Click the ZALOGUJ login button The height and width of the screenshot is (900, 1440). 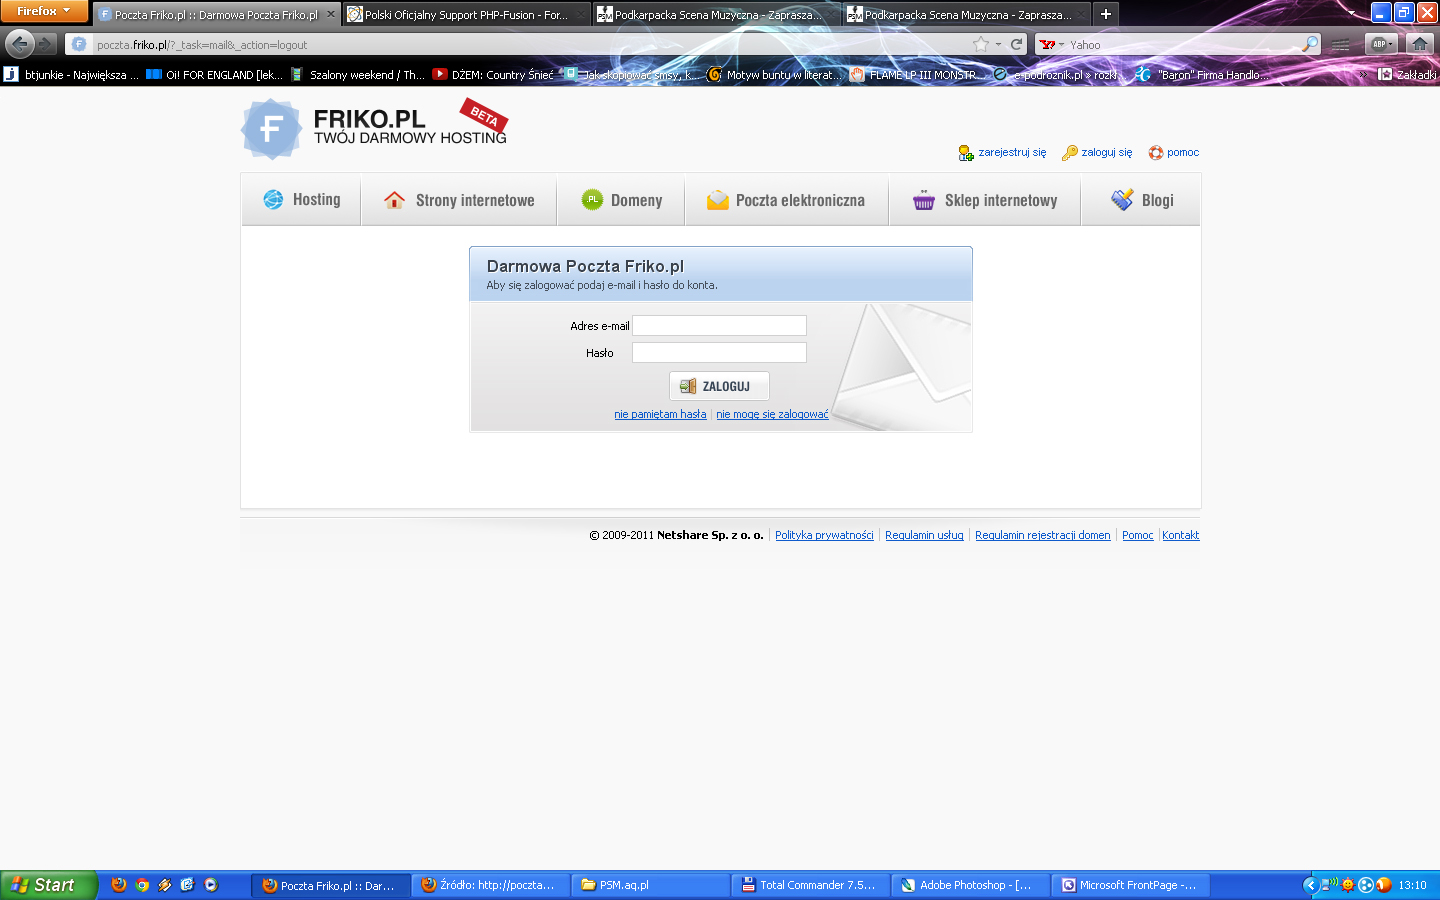pos(719,386)
